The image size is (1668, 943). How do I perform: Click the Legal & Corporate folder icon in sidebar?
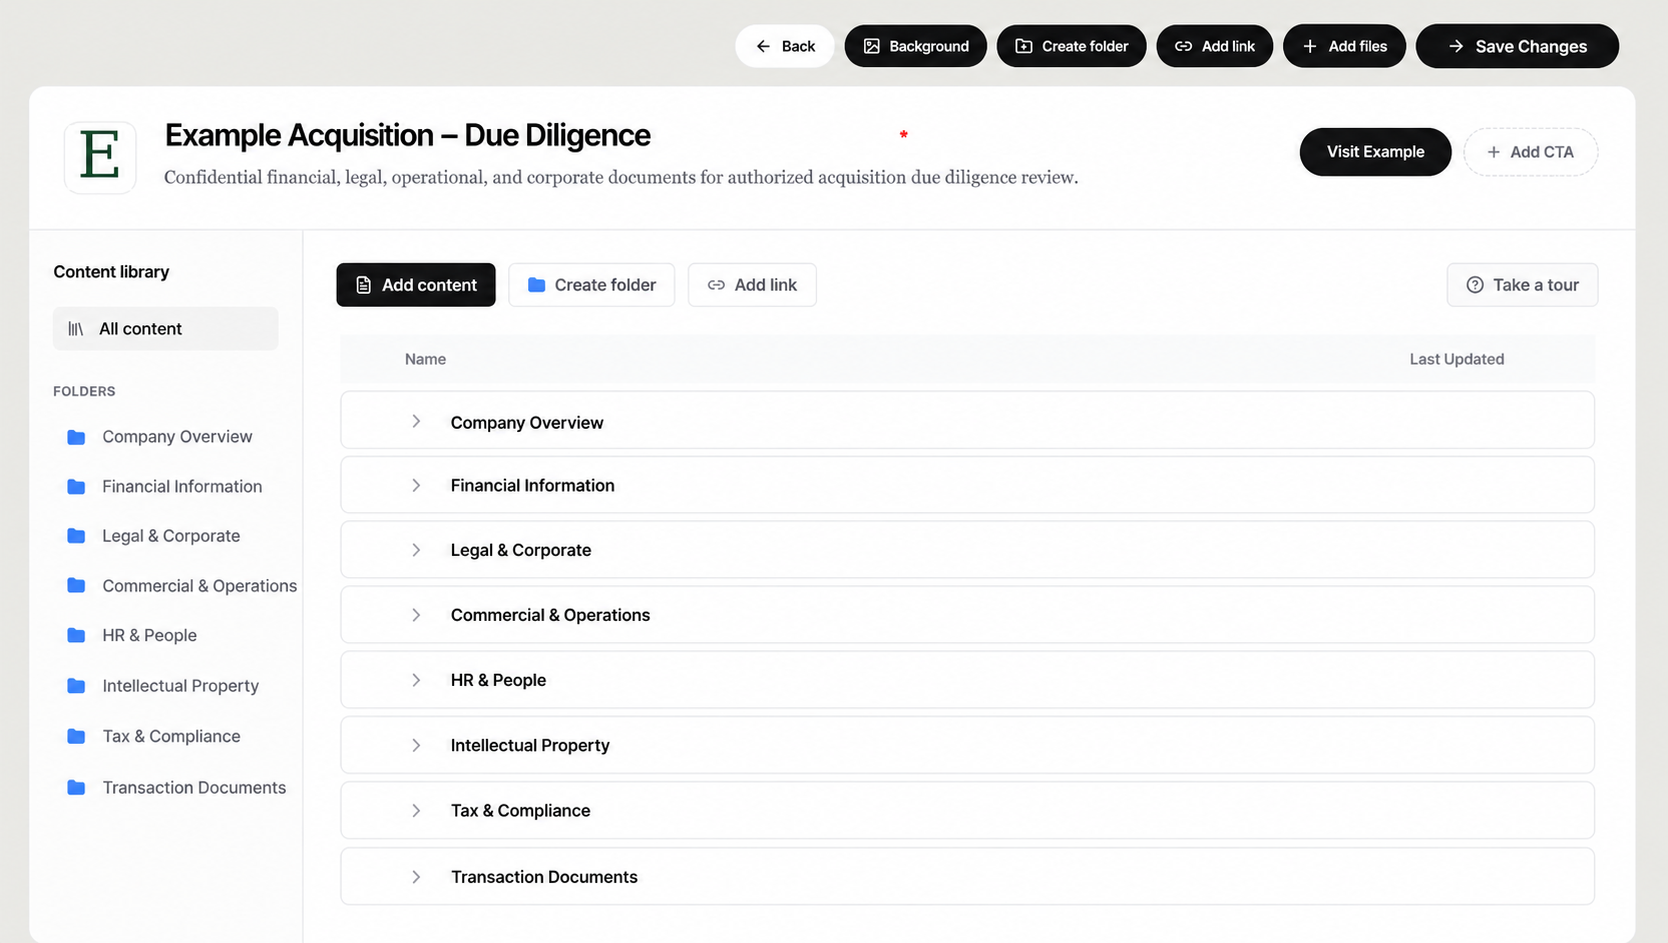click(76, 536)
